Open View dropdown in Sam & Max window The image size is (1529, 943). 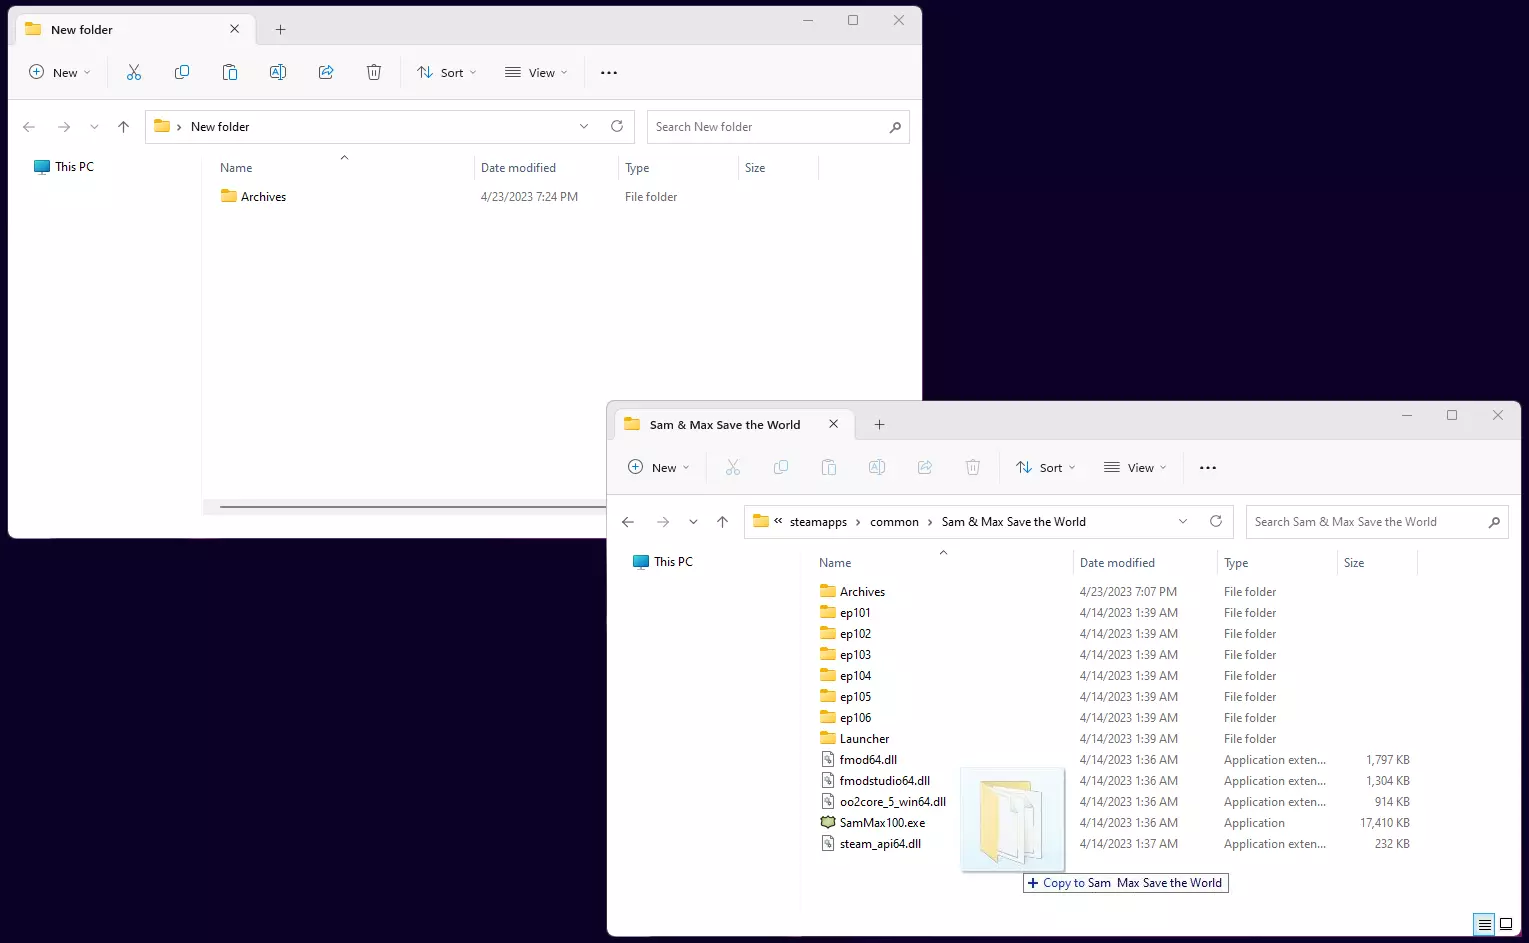pyautogui.click(x=1136, y=467)
